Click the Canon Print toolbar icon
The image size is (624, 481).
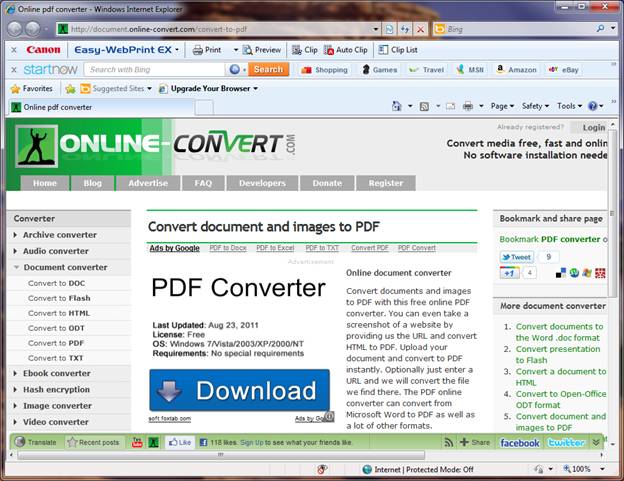click(x=207, y=50)
